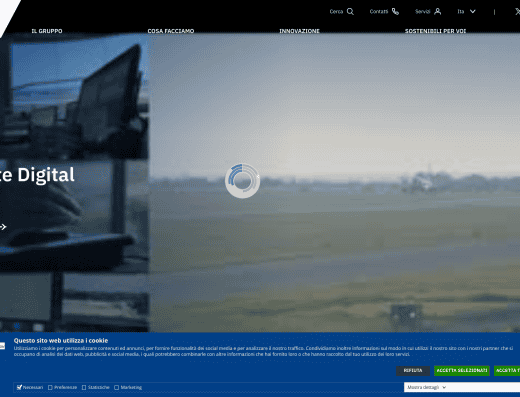This screenshot has width=520, height=397.
Task: Click the Contatti link text
Action: pos(379,12)
